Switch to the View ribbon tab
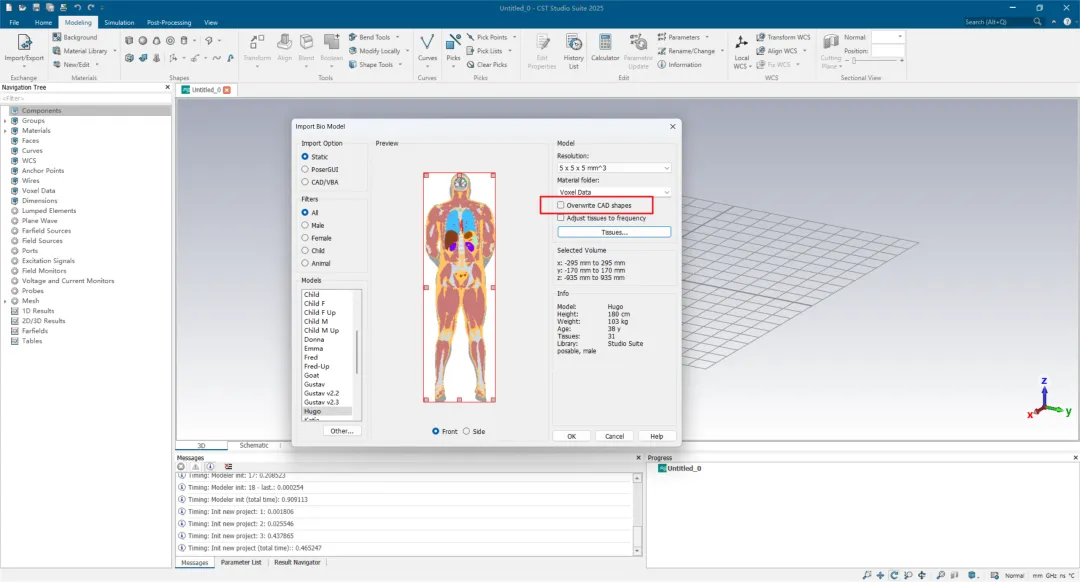The height and width of the screenshot is (582, 1080). tap(211, 23)
